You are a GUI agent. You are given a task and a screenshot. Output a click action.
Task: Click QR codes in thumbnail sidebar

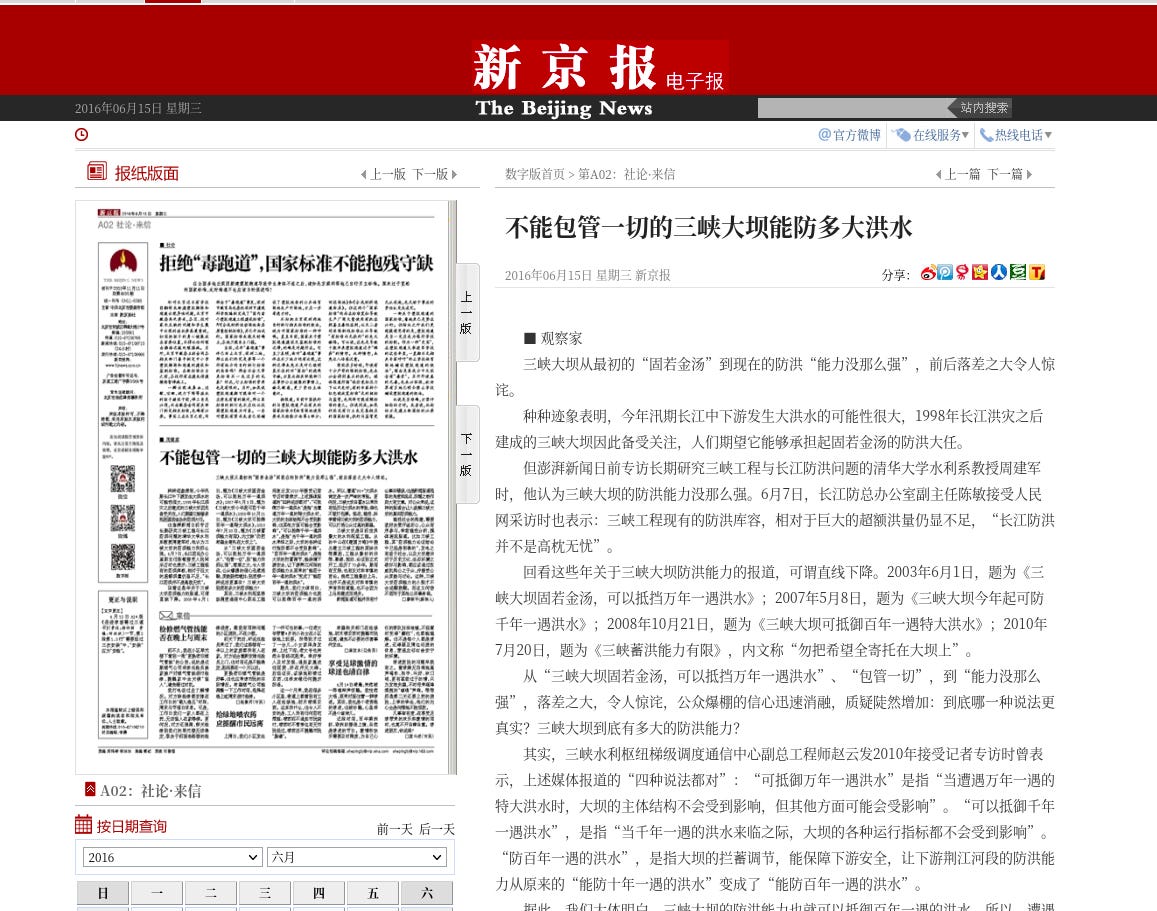pyautogui.click(x=122, y=520)
